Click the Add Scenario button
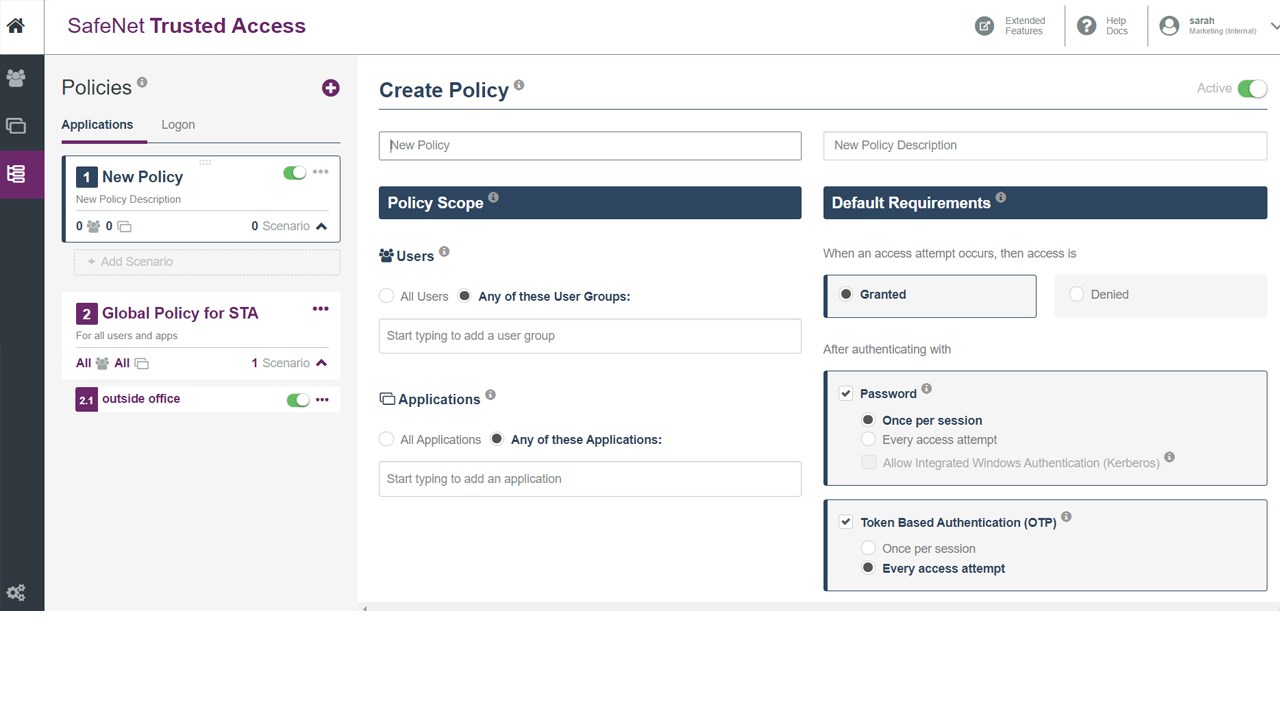The image size is (1280, 720). [207, 262]
